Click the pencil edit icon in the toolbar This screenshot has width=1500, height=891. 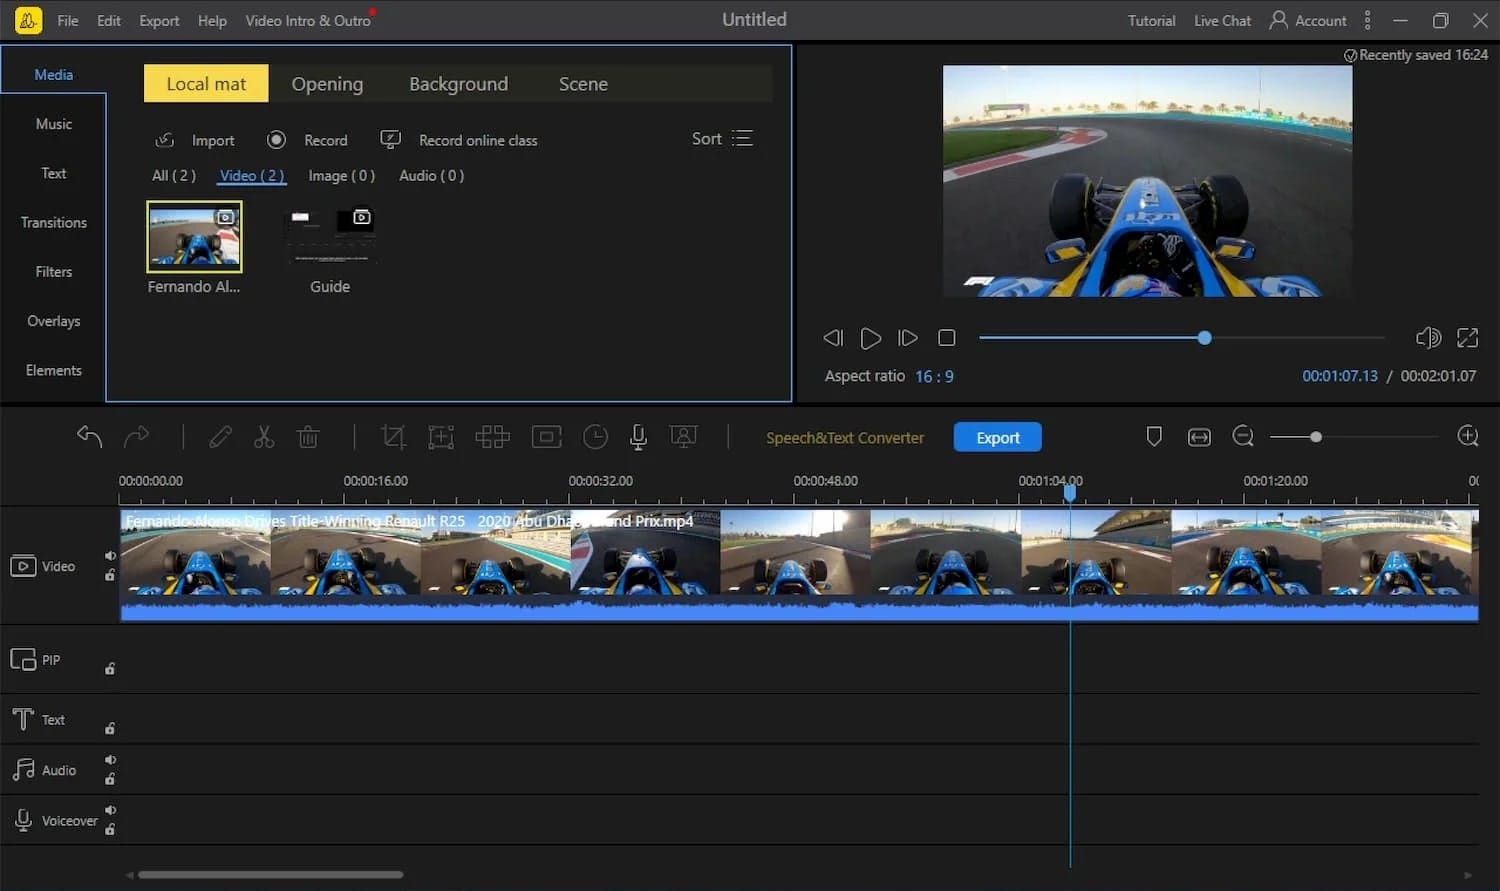[x=220, y=437]
